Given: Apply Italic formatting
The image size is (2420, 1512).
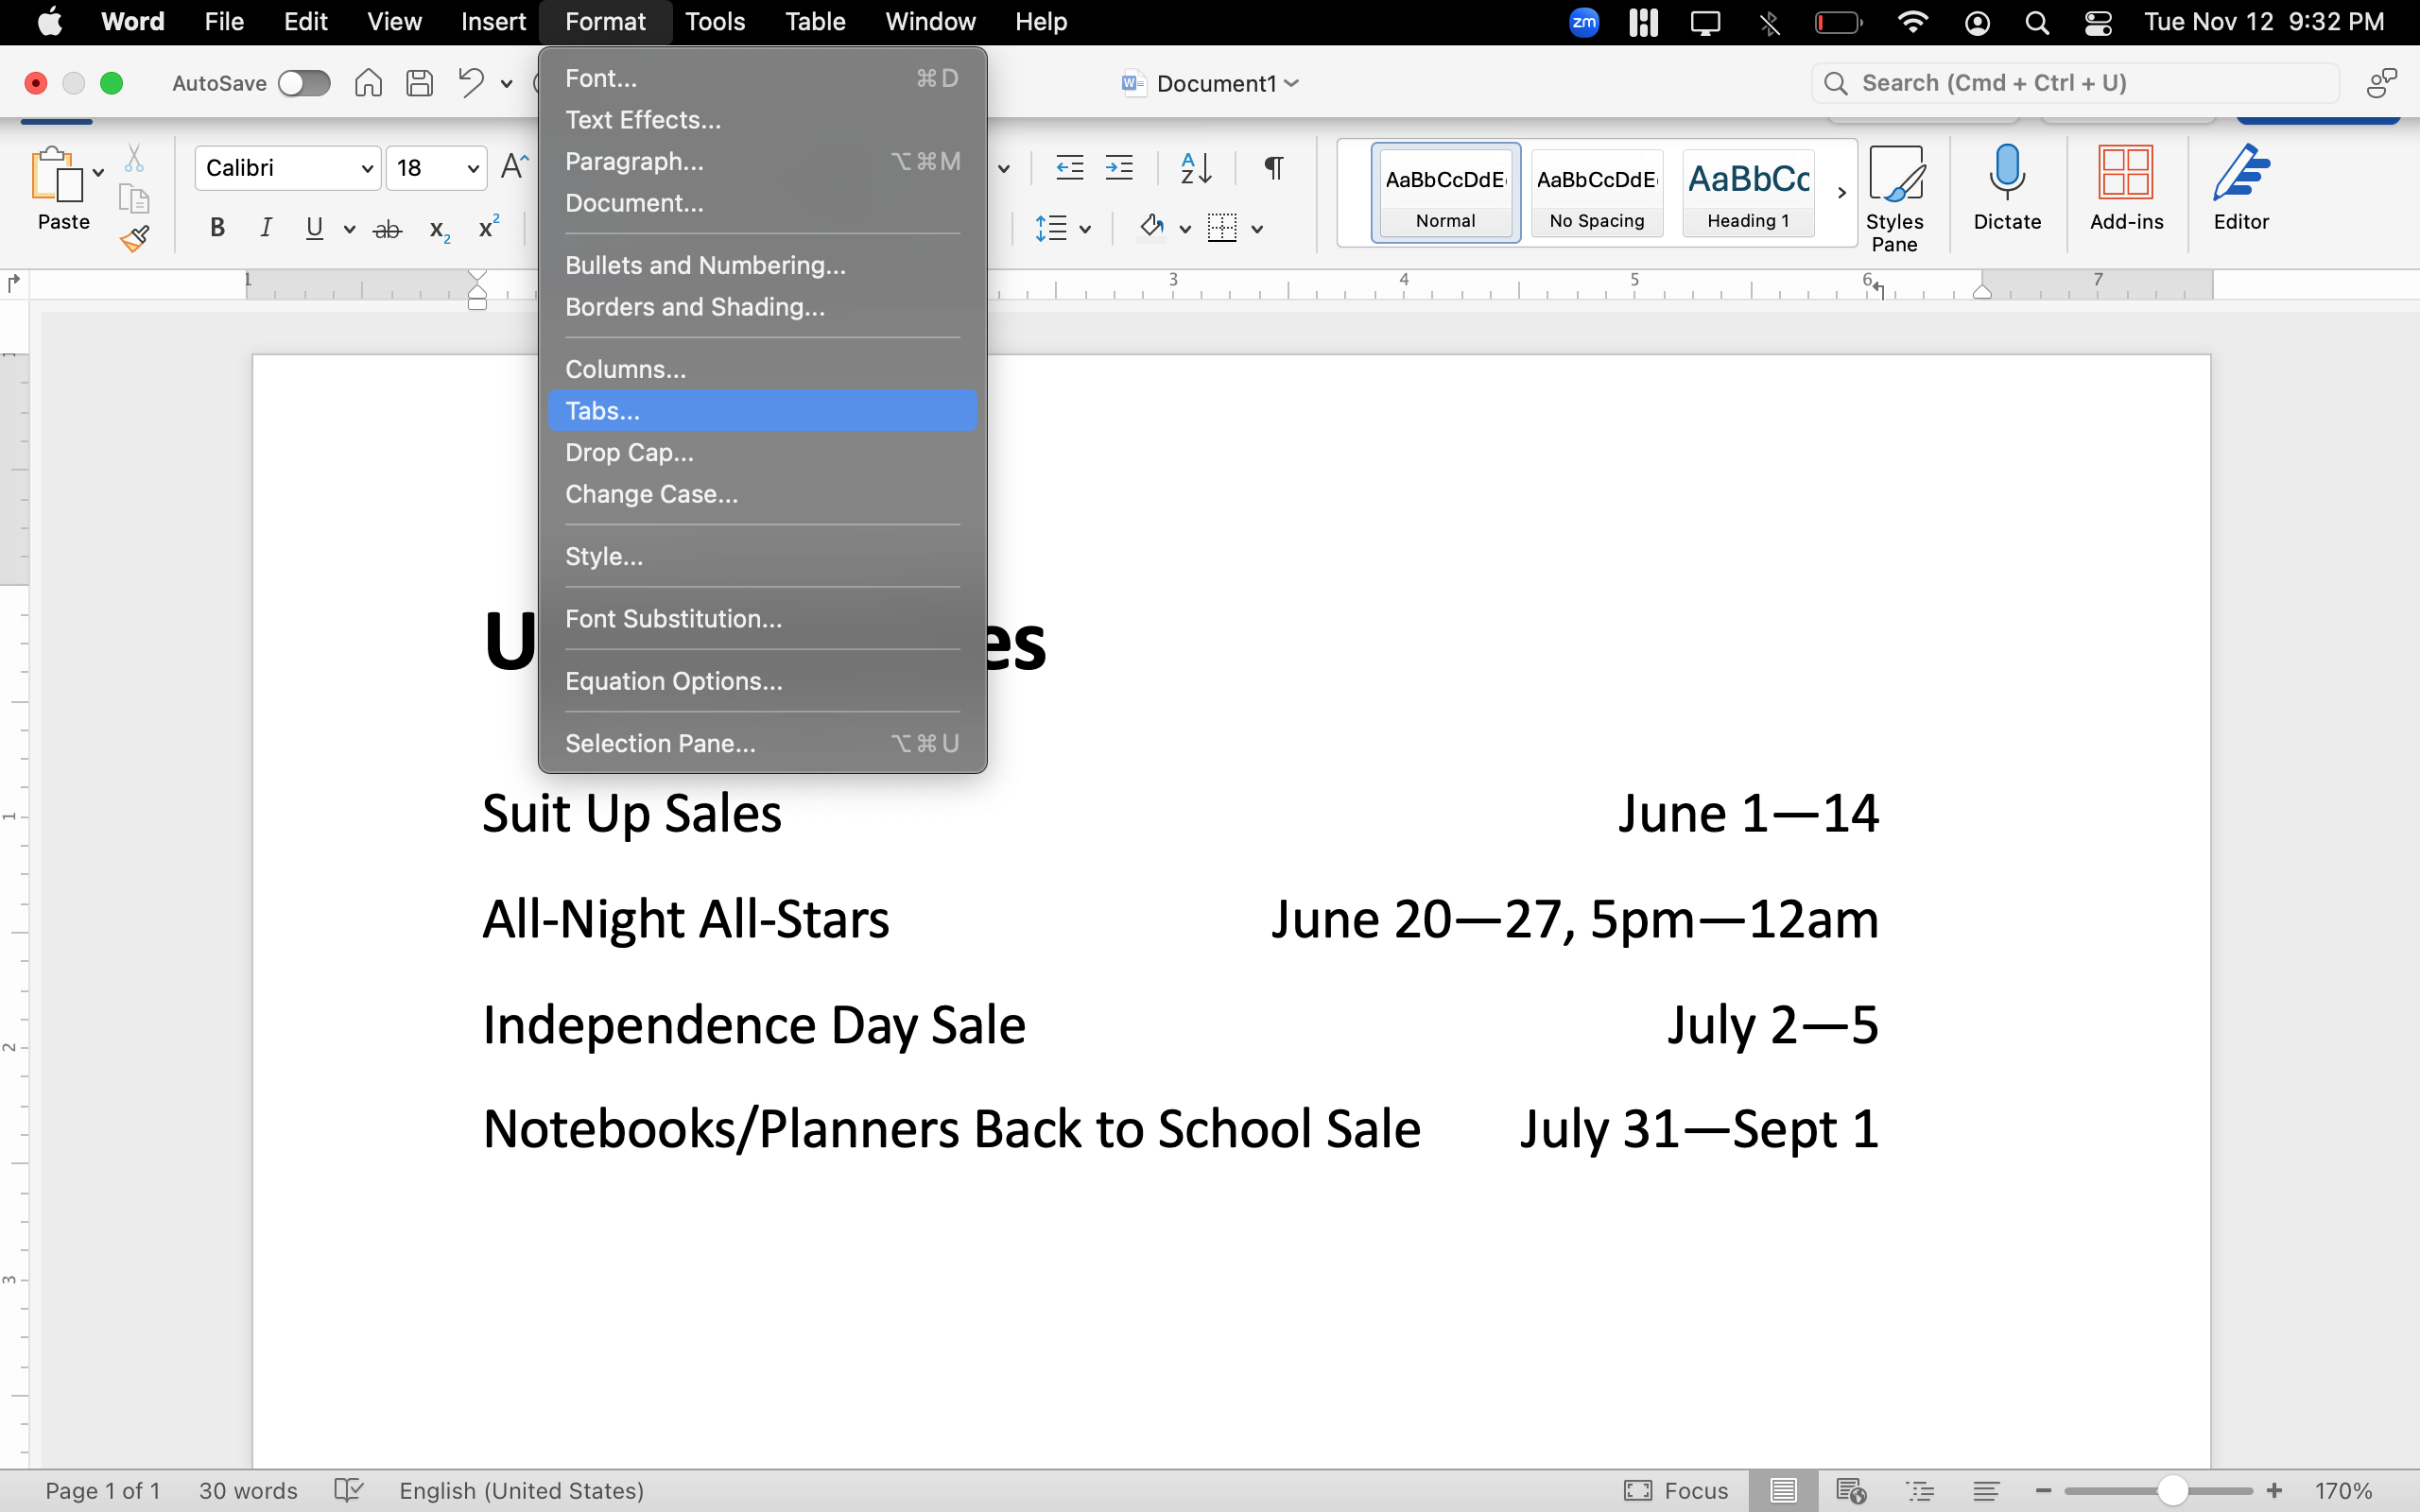Looking at the screenshot, I should pyautogui.click(x=265, y=228).
